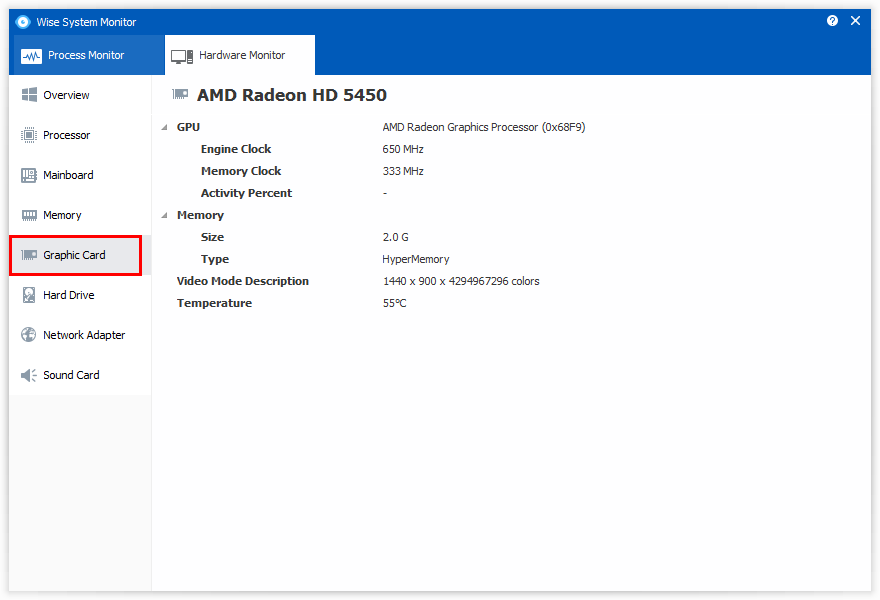Open the Network Adapter section label
880x600 pixels.
click(x=84, y=335)
